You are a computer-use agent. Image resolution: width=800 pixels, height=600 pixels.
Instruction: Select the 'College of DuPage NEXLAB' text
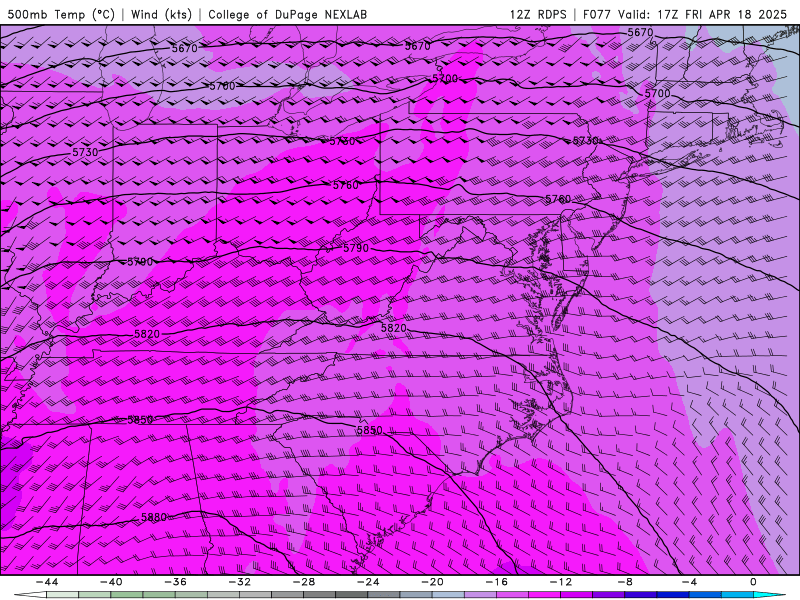(288, 14)
